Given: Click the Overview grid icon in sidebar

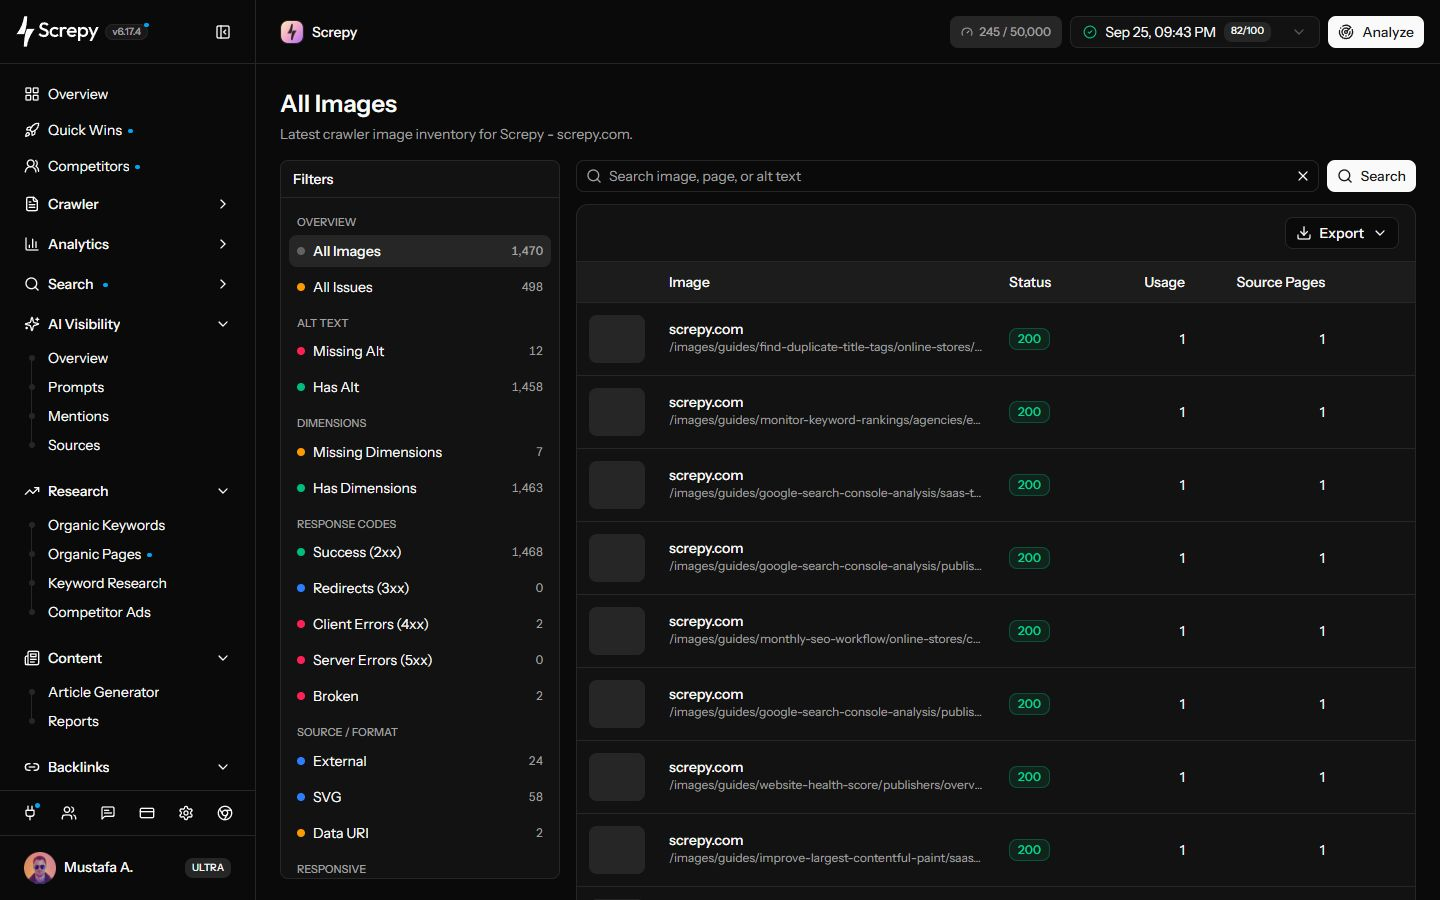Looking at the screenshot, I should tap(32, 94).
